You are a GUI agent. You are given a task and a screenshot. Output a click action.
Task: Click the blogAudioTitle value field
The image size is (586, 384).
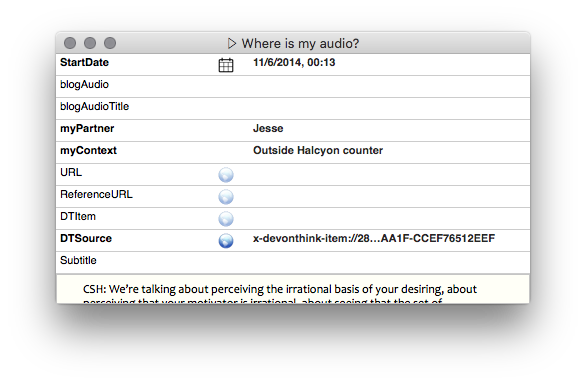(x=389, y=108)
